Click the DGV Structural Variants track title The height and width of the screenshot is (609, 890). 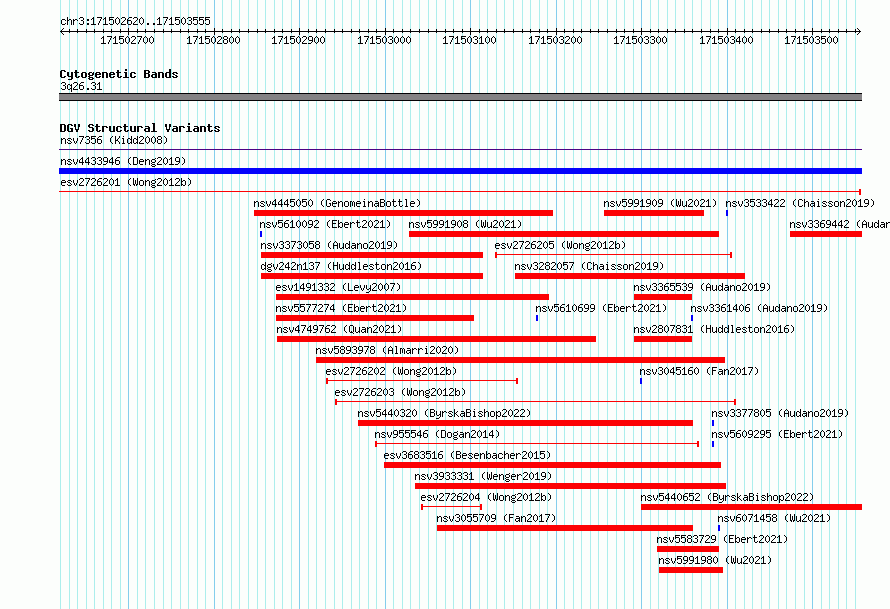pos(140,128)
